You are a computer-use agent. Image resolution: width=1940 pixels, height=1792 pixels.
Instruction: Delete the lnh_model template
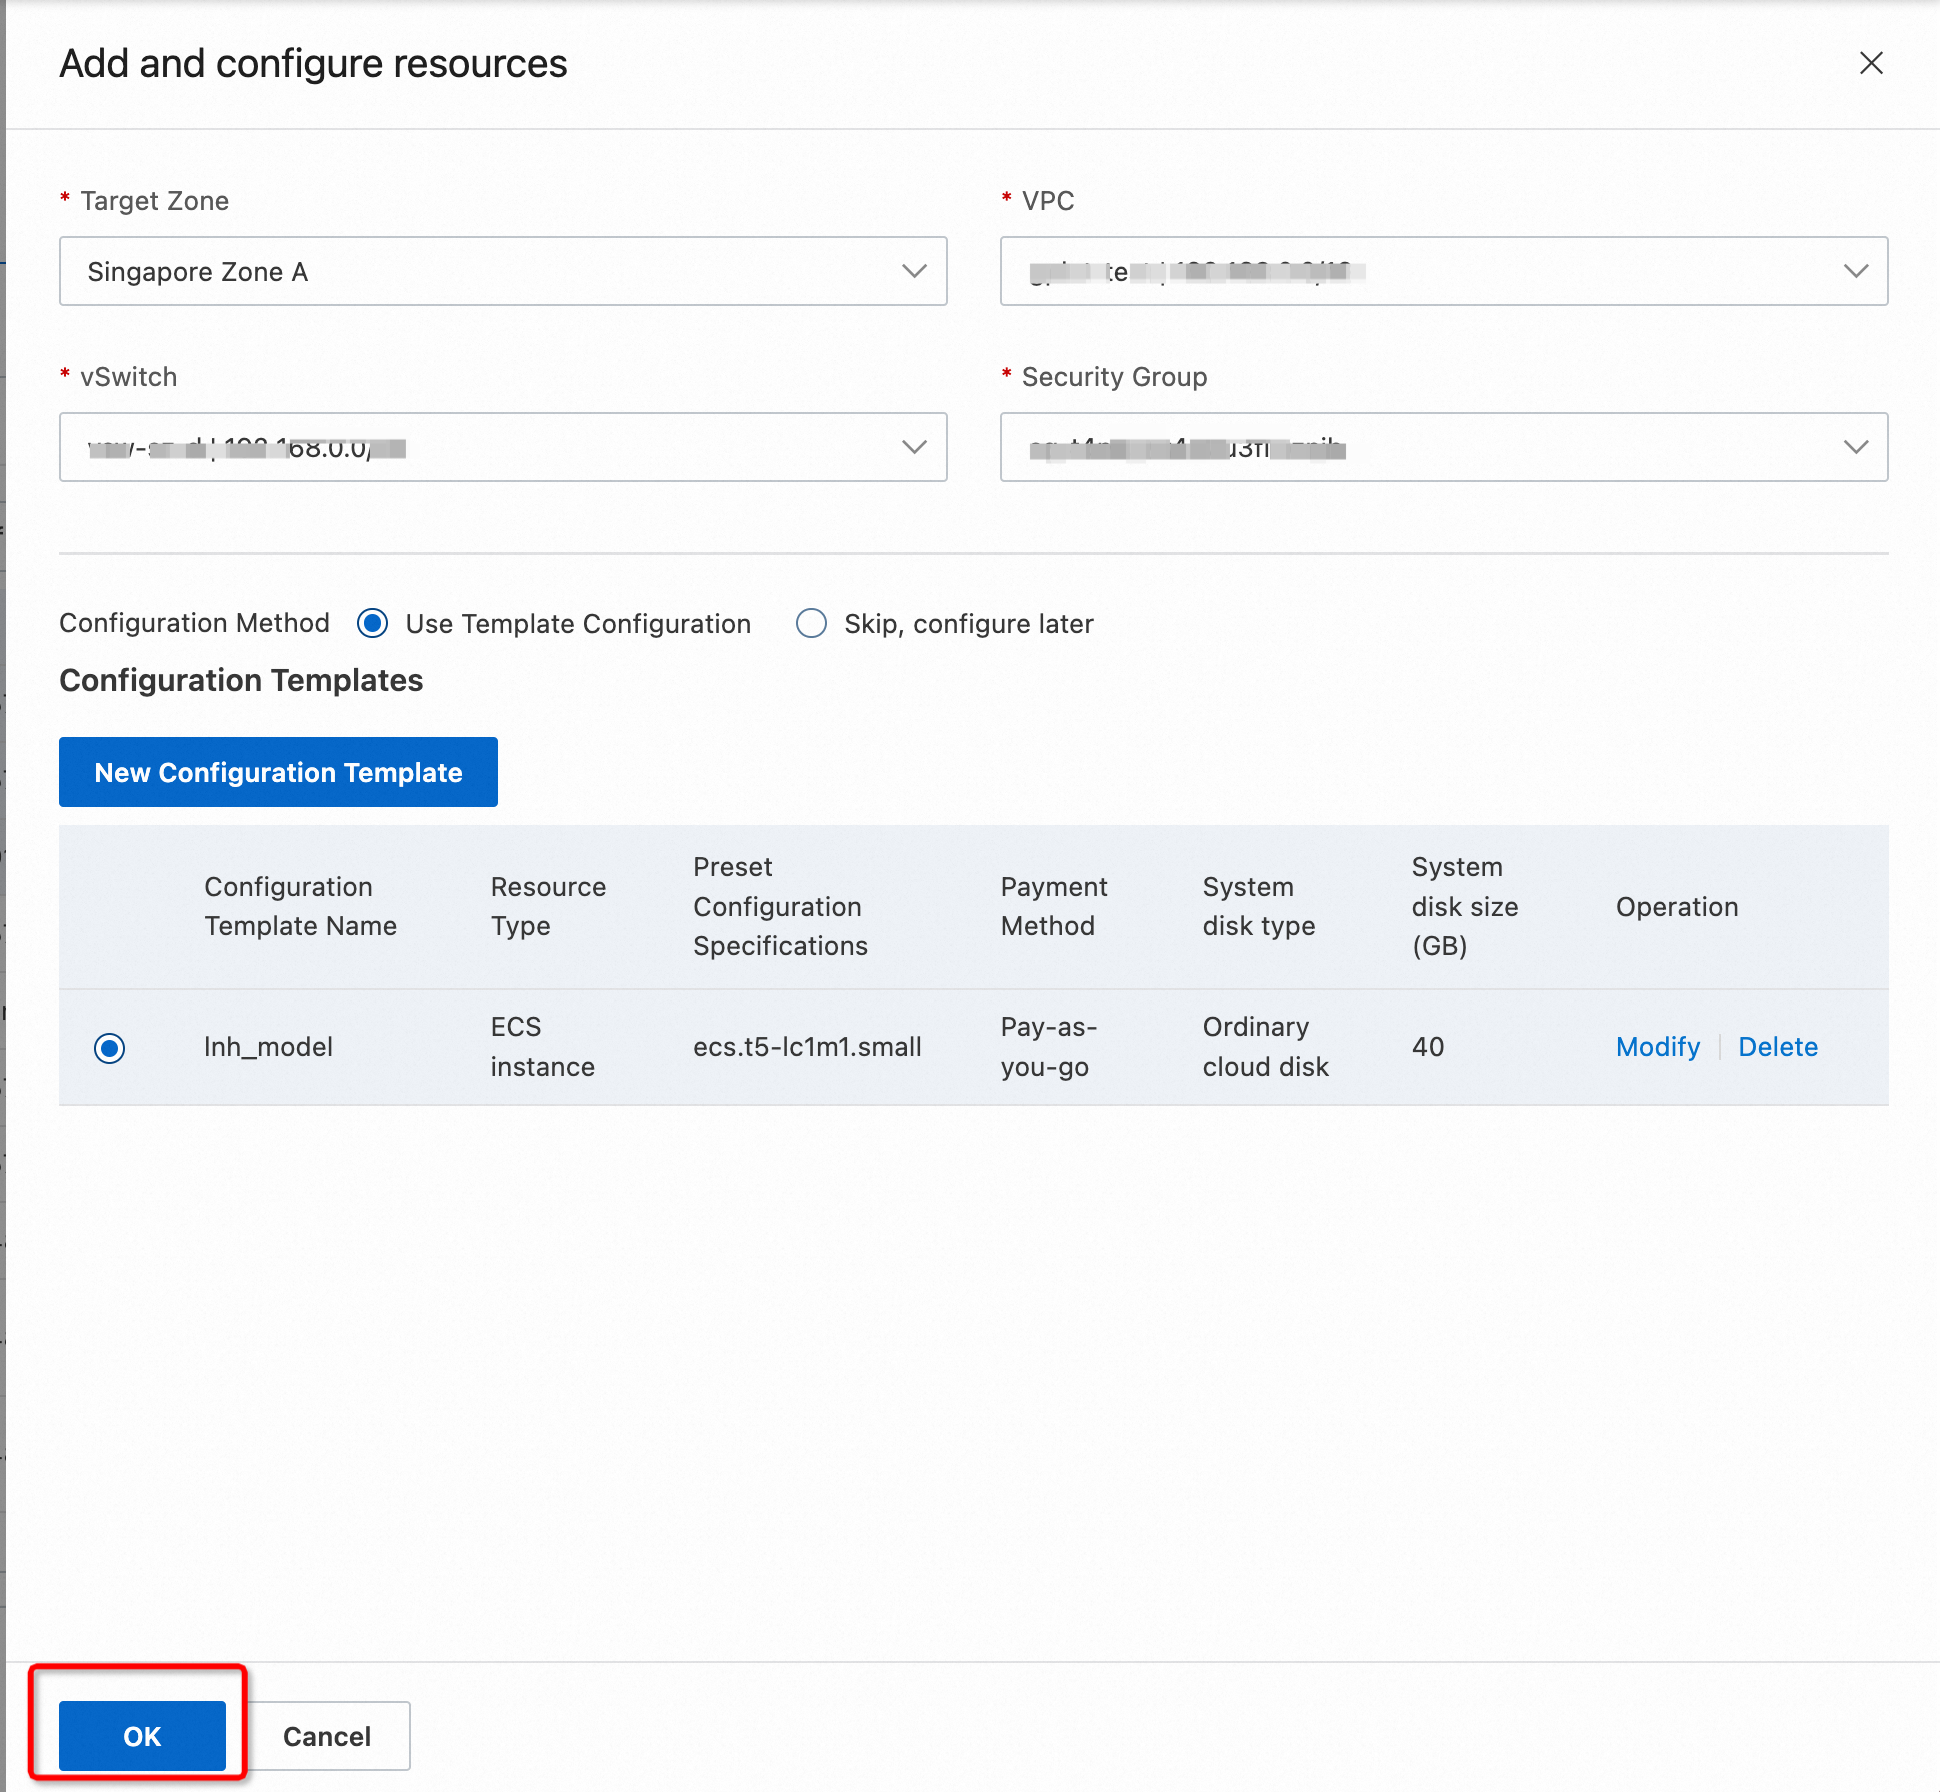tap(1777, 1047)
